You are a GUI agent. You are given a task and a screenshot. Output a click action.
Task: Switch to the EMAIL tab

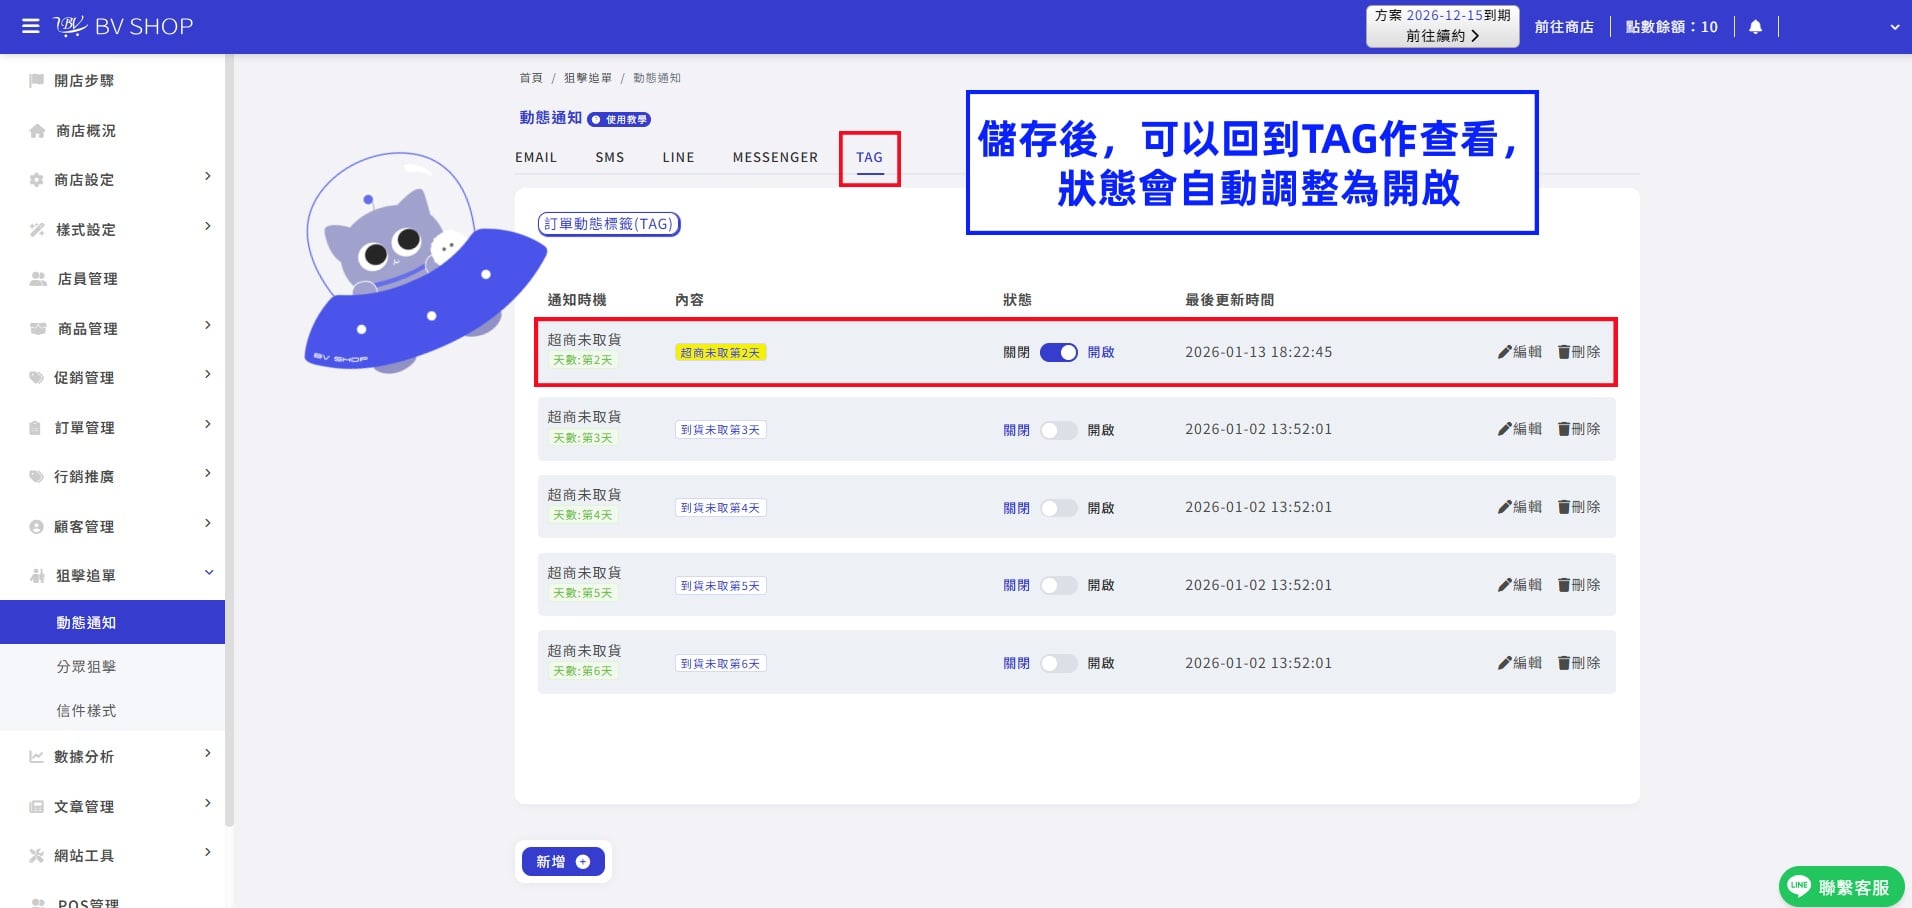536,158
